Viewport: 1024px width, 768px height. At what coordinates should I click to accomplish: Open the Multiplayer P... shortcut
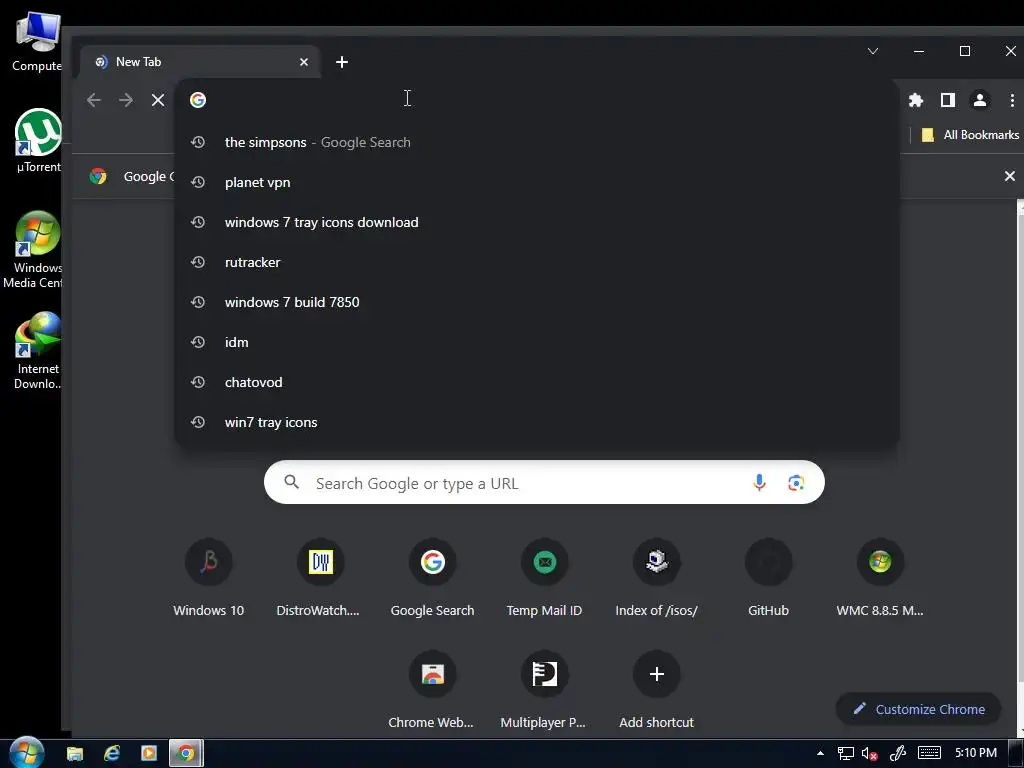(x=544, y=690)
